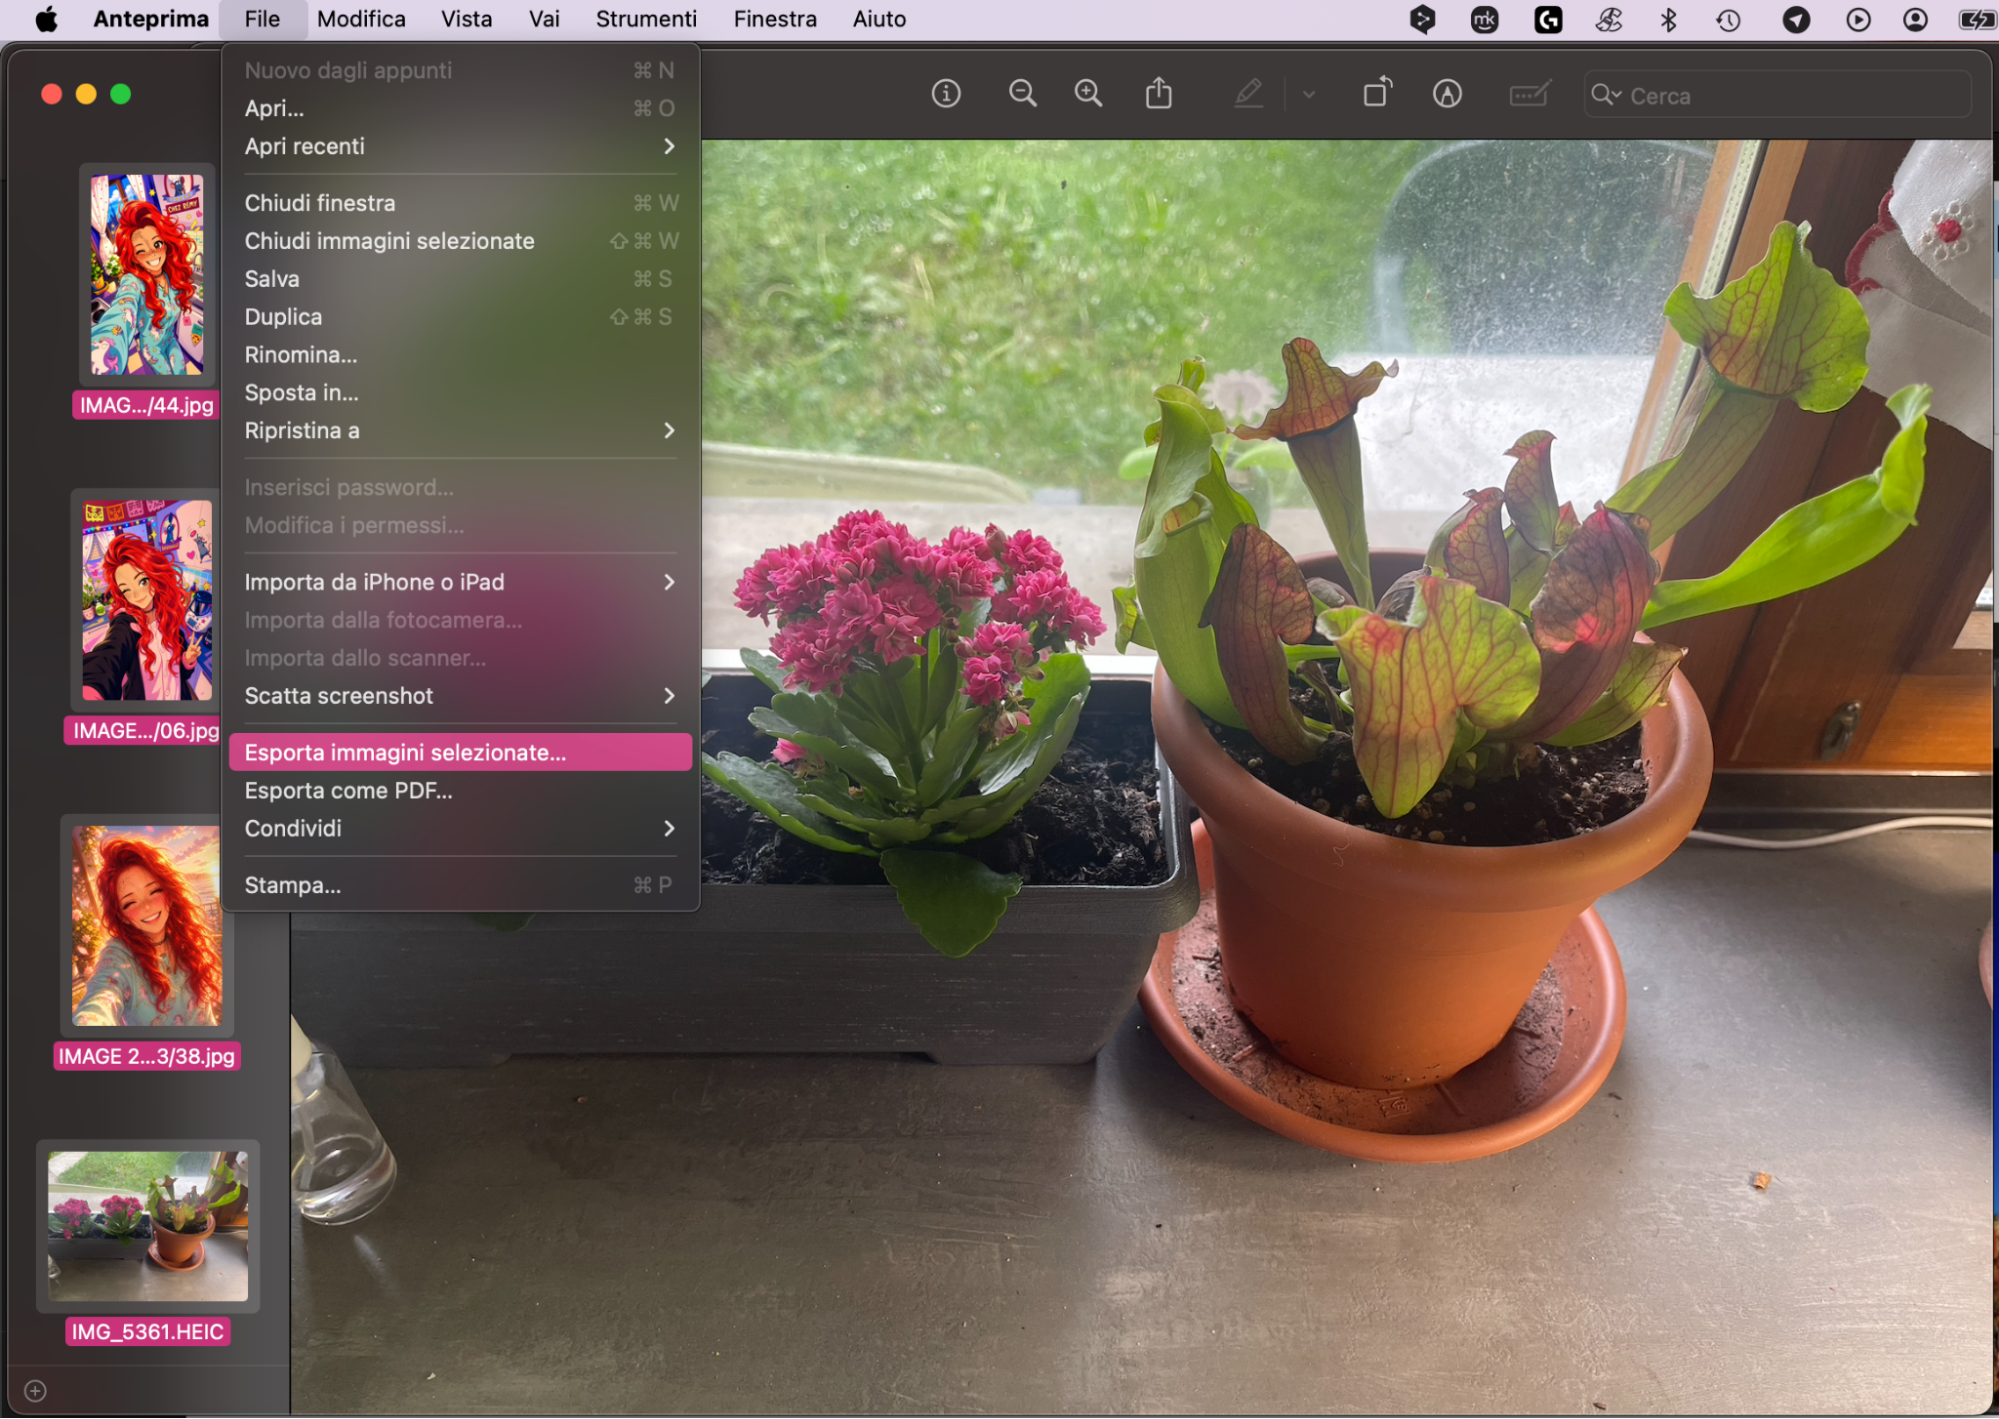Zoom out using the magnifier minus icon
This screenshot has height=1419, width=1999.
pos(1022,94)
